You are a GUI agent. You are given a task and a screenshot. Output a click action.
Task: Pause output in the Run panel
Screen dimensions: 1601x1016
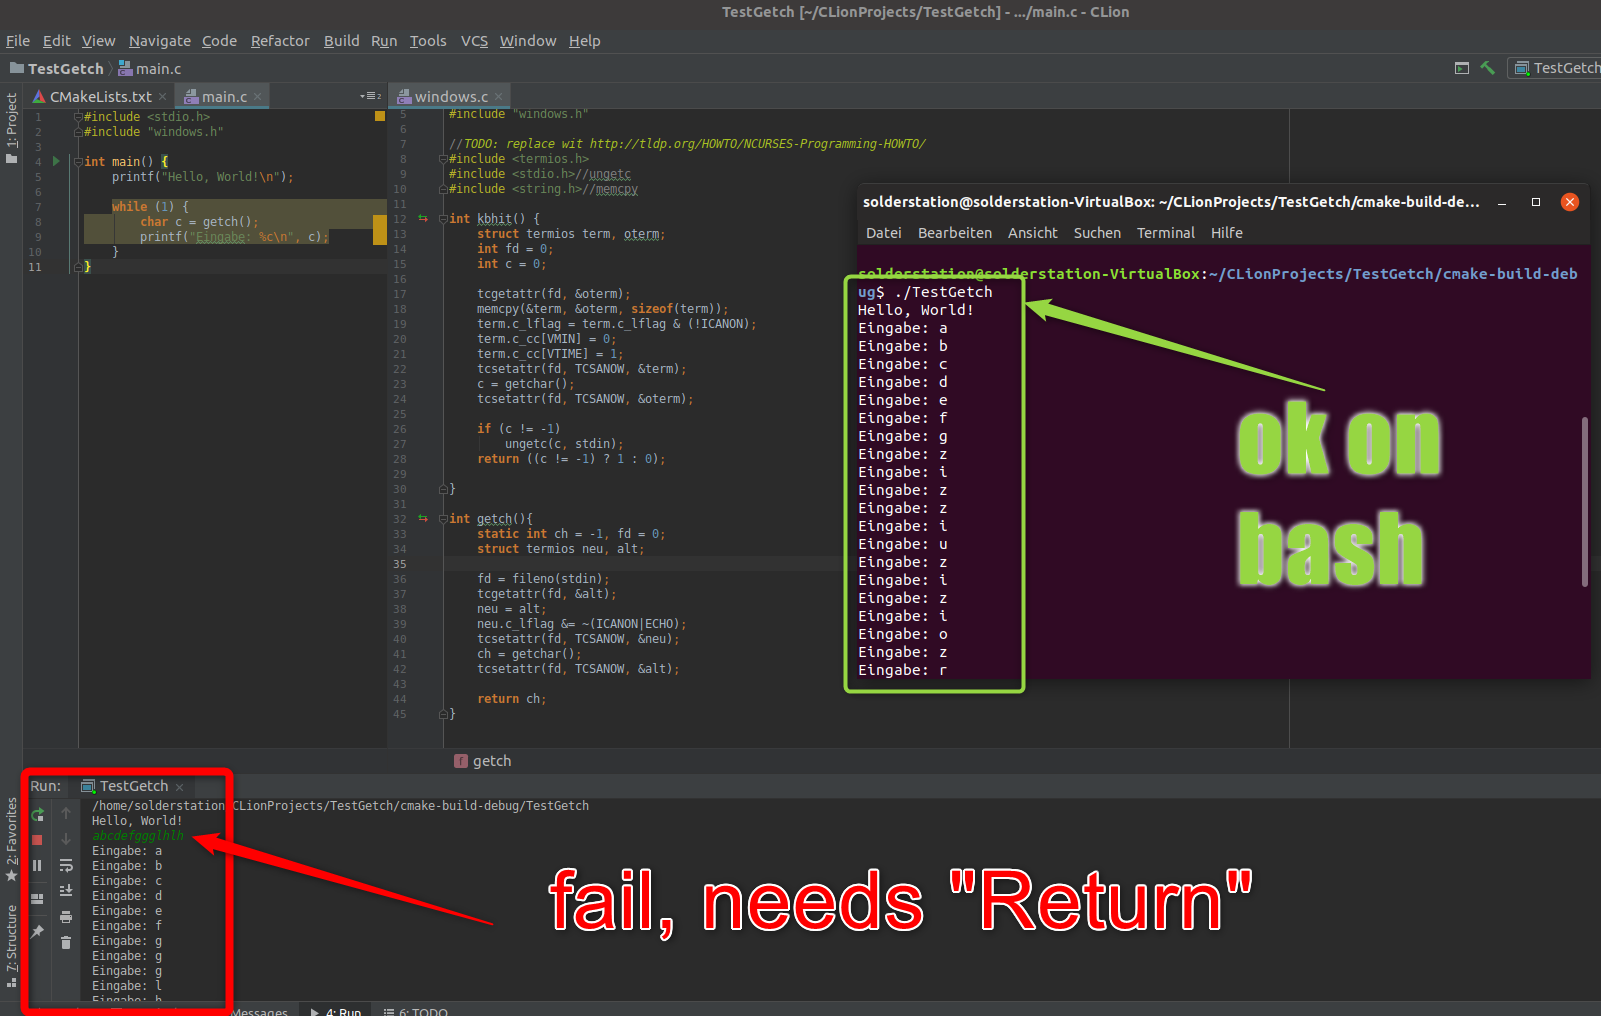[x=38, y=866]
